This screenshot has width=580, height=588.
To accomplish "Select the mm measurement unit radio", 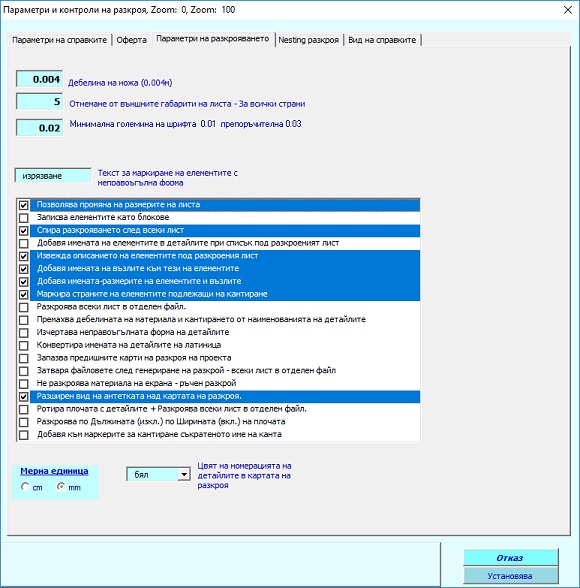I will [x=61, y=487].
